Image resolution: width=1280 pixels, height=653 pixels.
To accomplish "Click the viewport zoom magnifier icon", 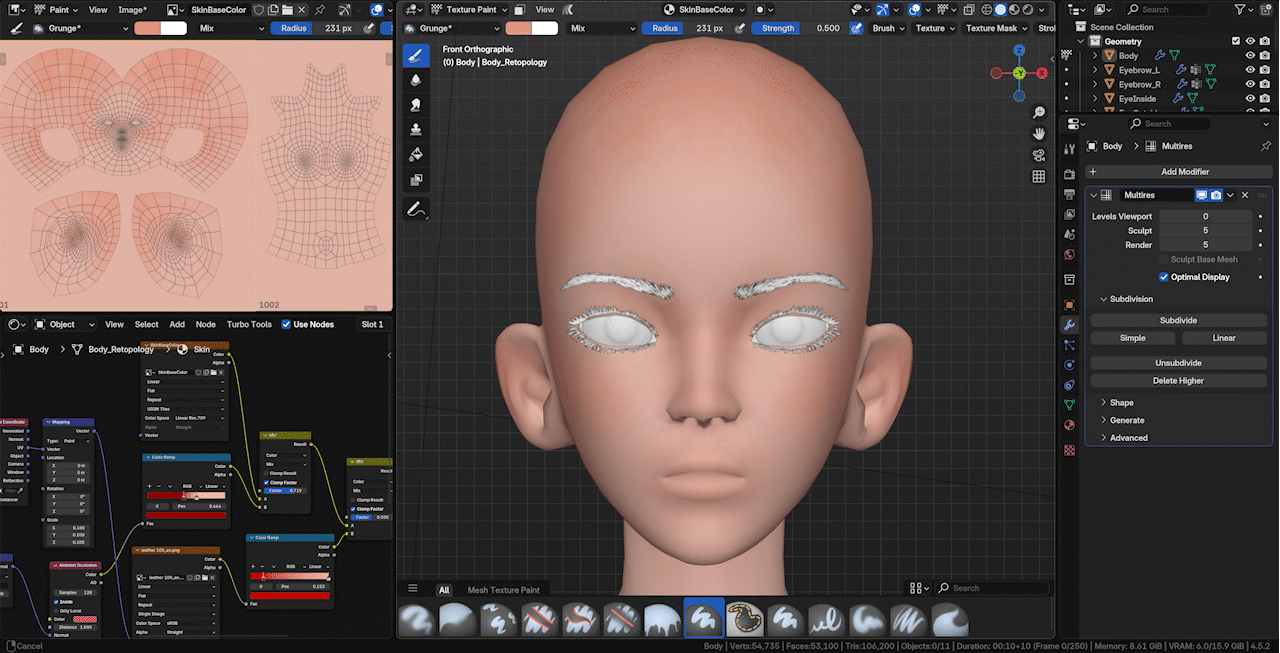I will [1039, 113].
